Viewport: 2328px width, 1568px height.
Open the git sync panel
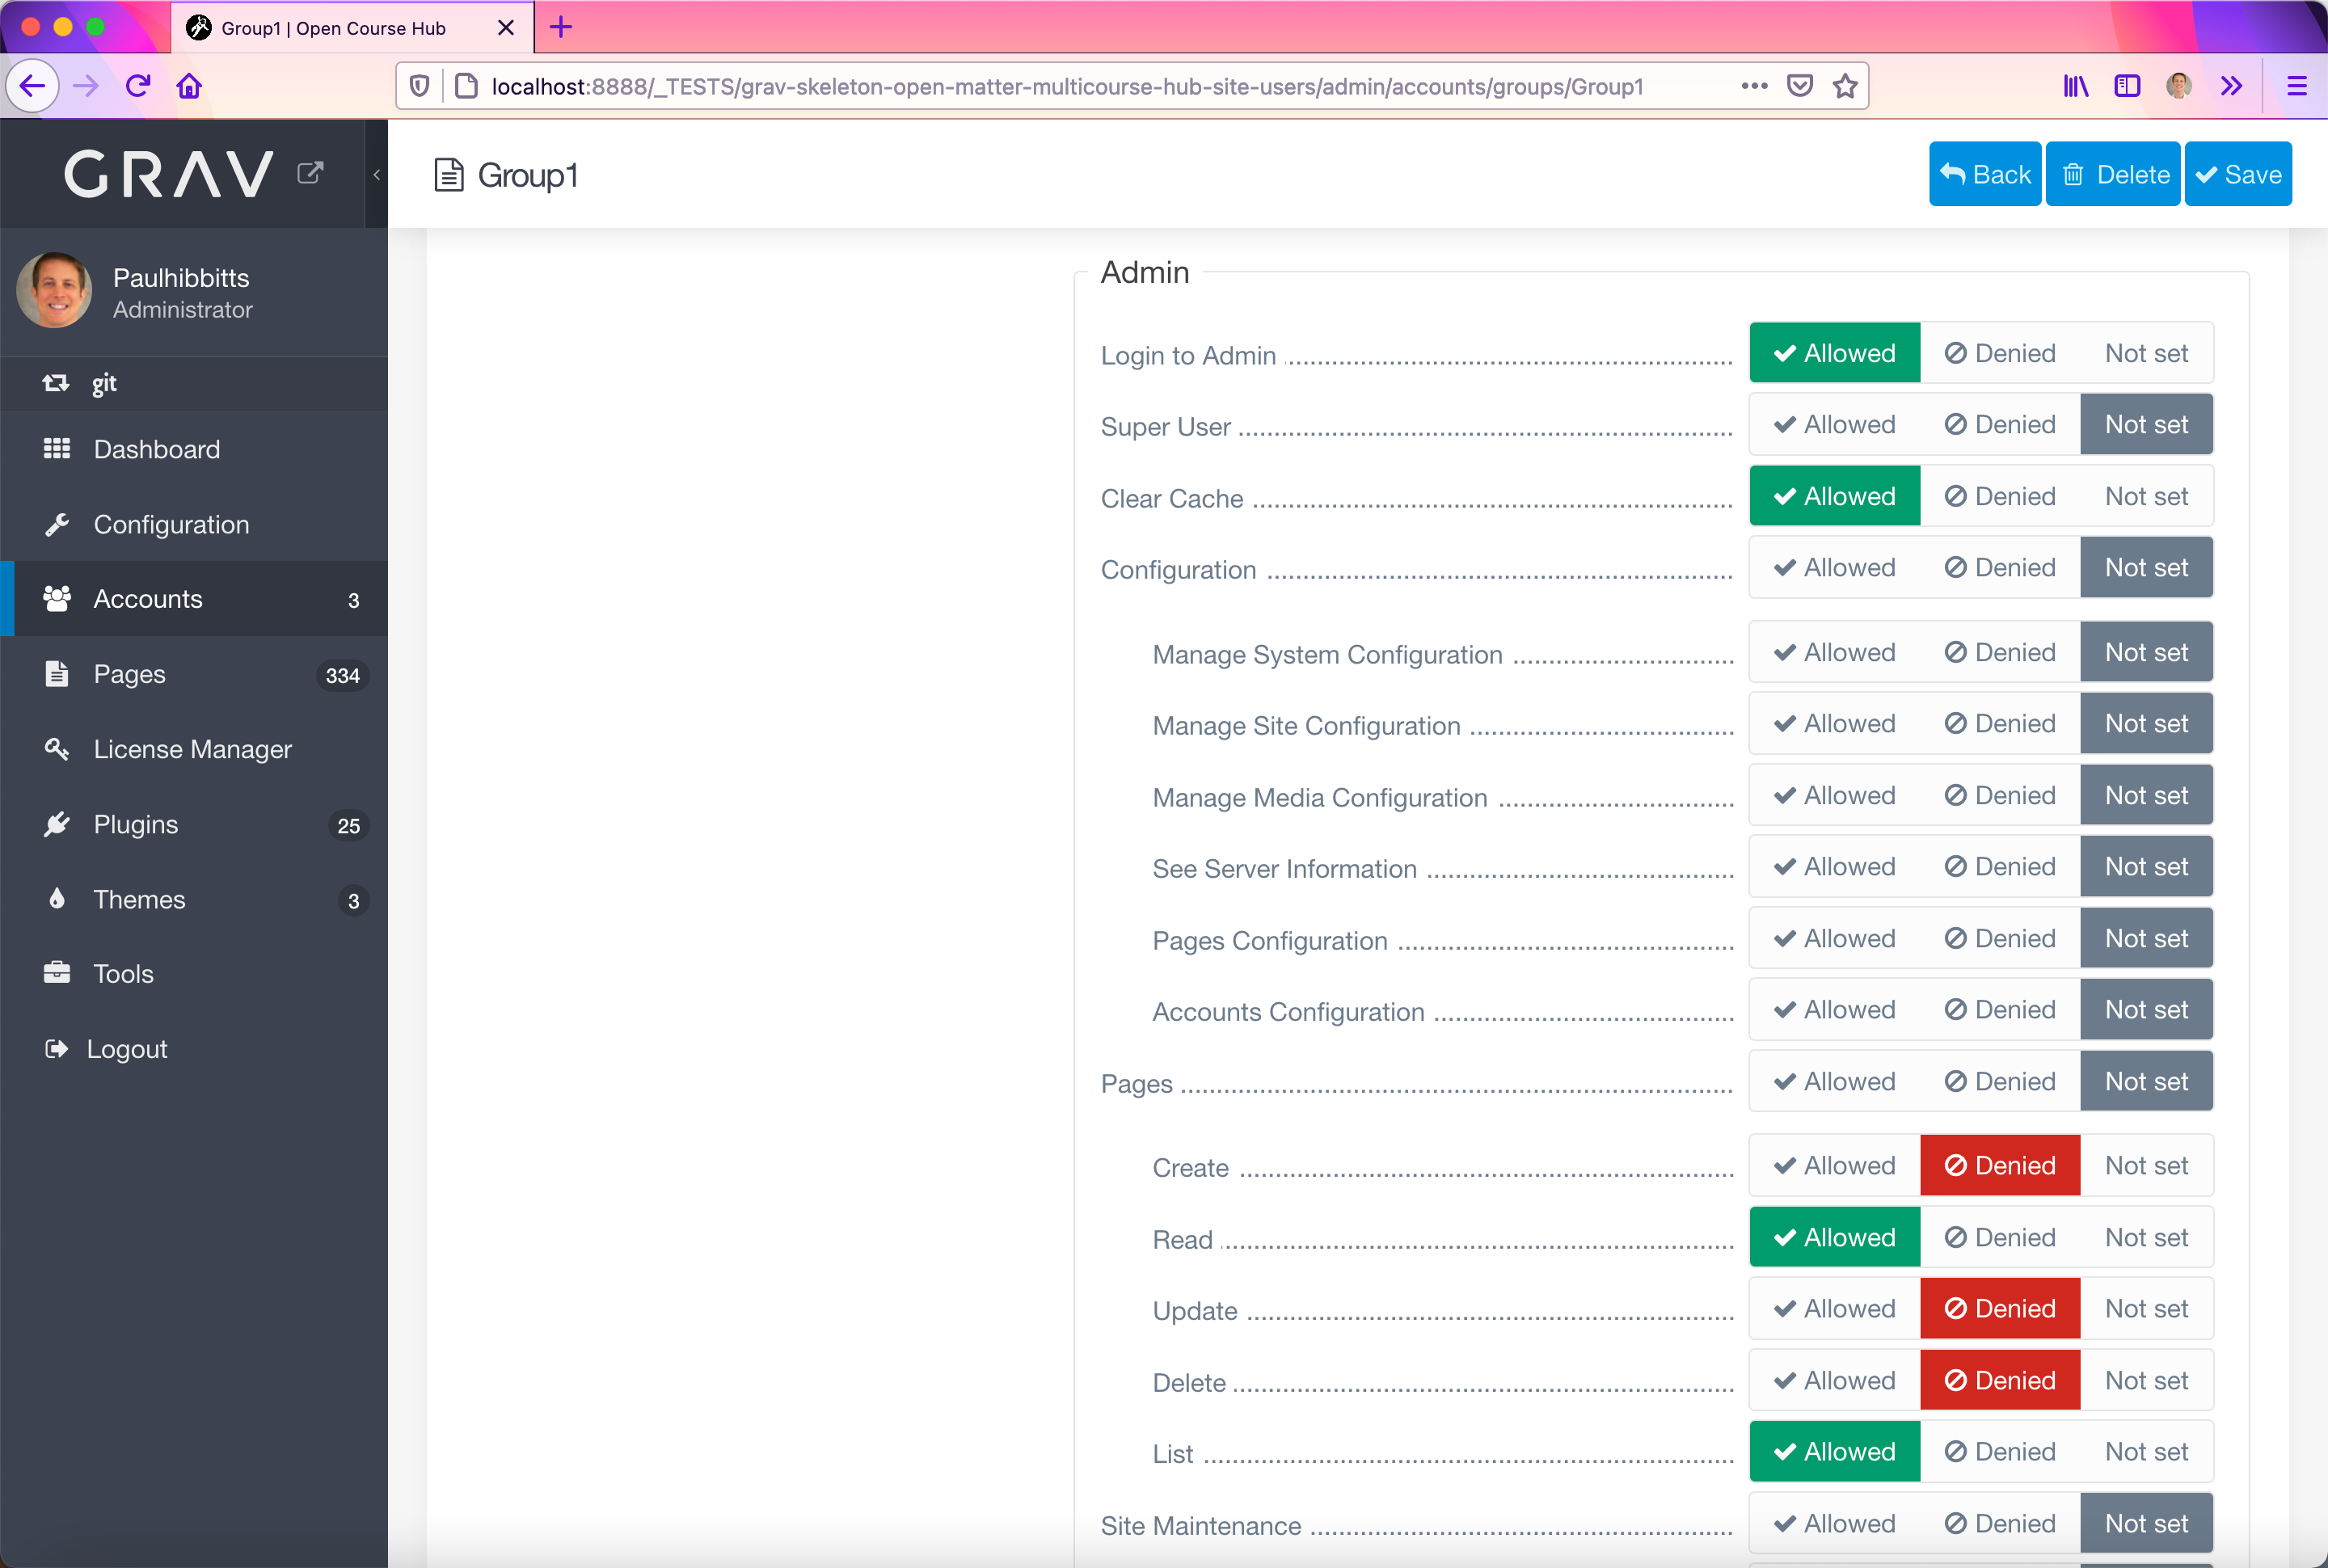[104, 383]
